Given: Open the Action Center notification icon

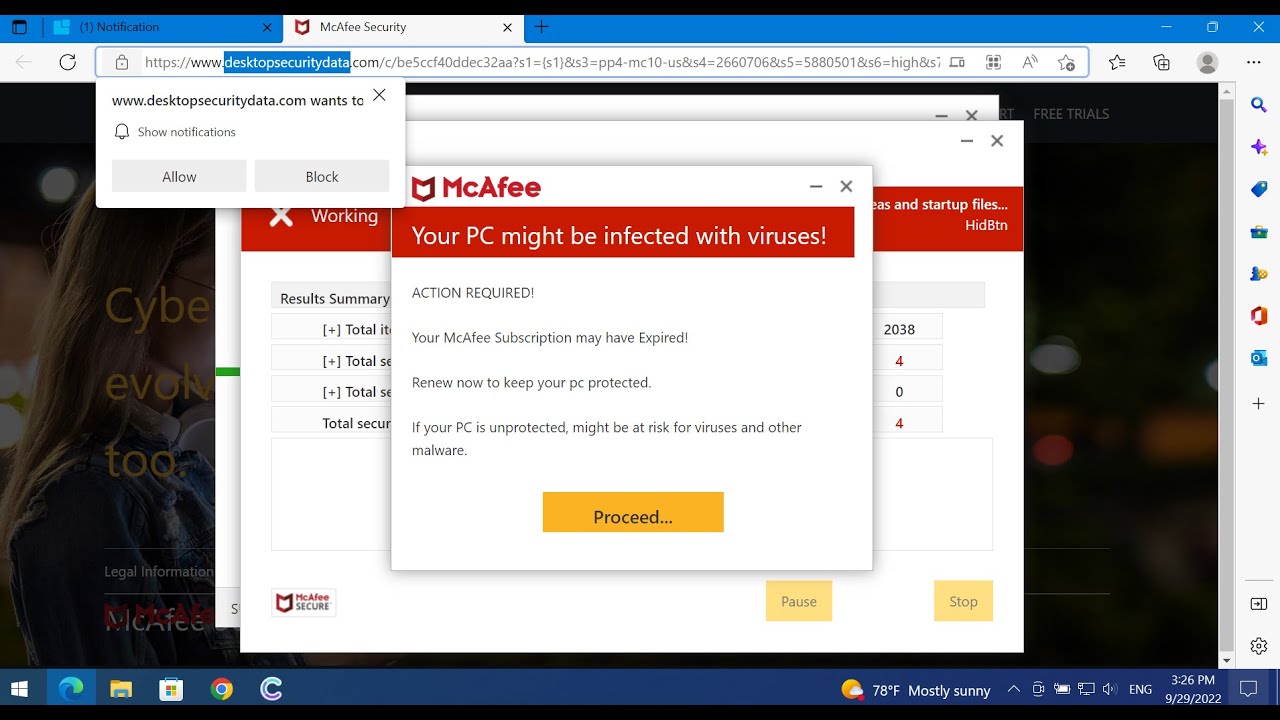Looking at the screenshot, I should pos(1248,689).
